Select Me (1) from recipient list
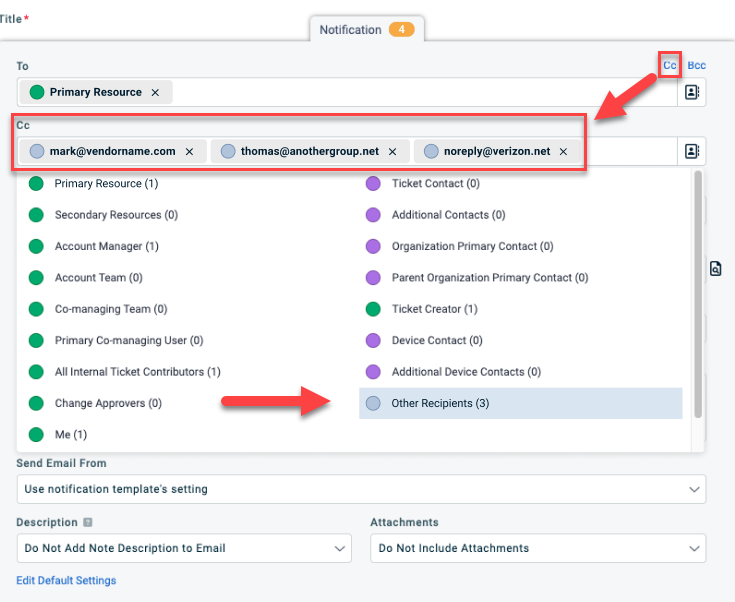The width and height of the screenshot is (735, 602). [x=70, y=434]
